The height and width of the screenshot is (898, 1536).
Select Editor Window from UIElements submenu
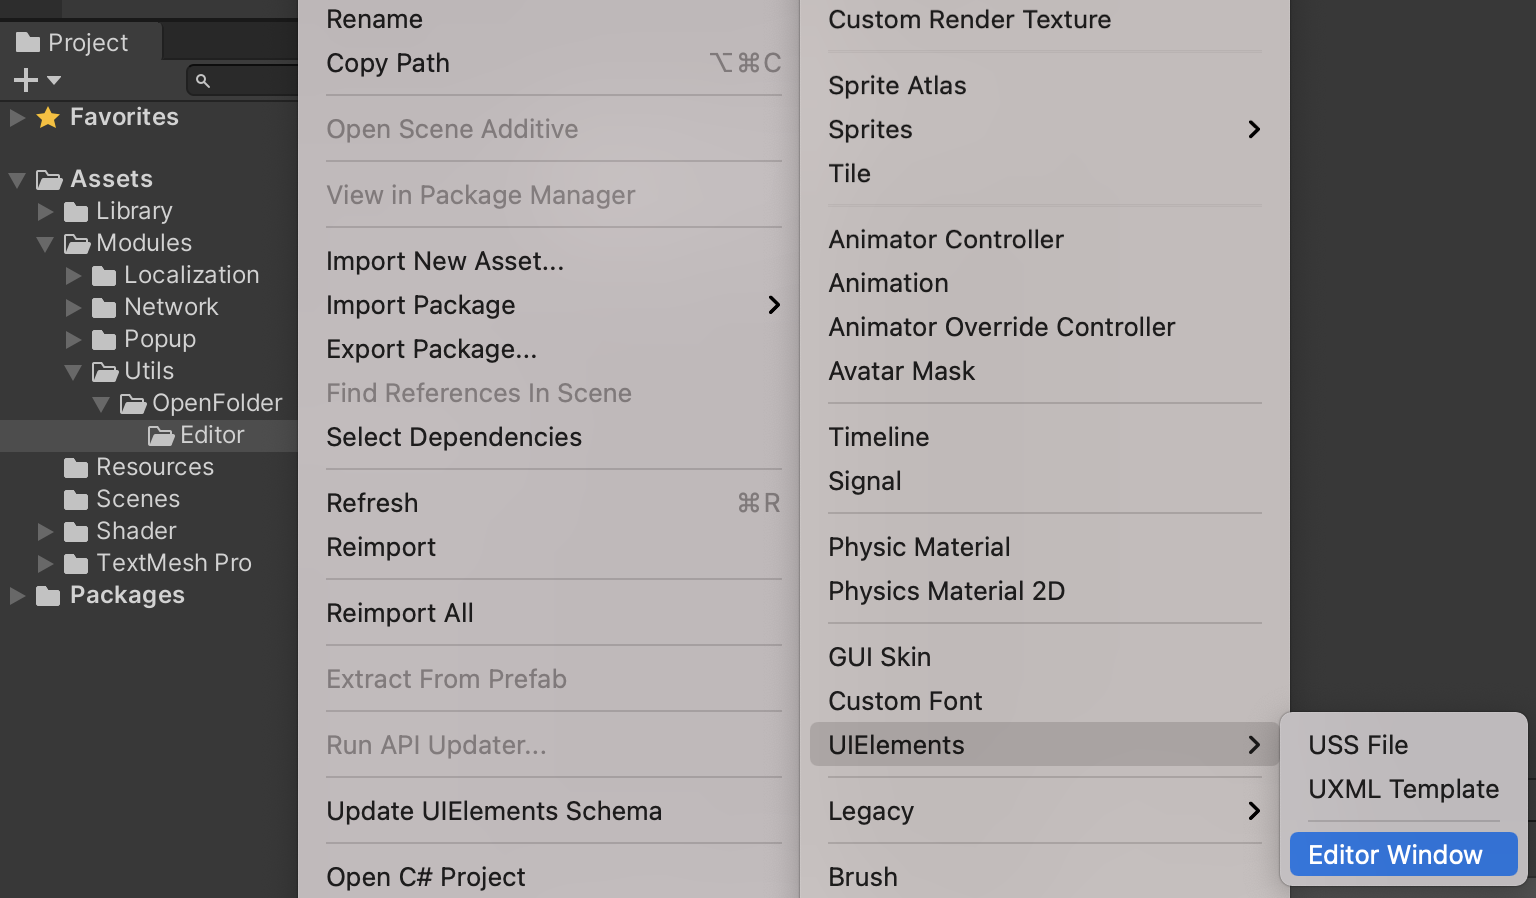[x=1395, y=854]
